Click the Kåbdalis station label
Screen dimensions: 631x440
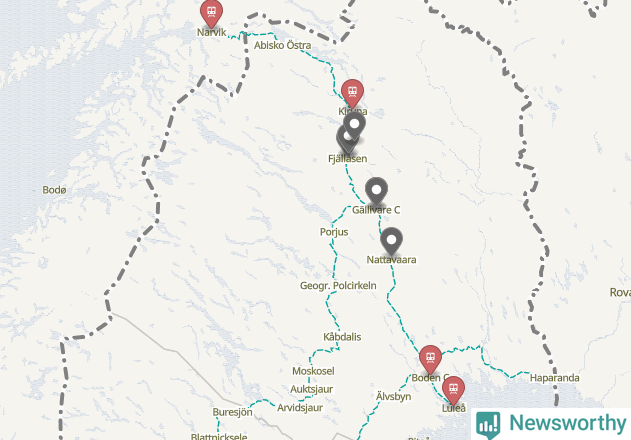342,337
